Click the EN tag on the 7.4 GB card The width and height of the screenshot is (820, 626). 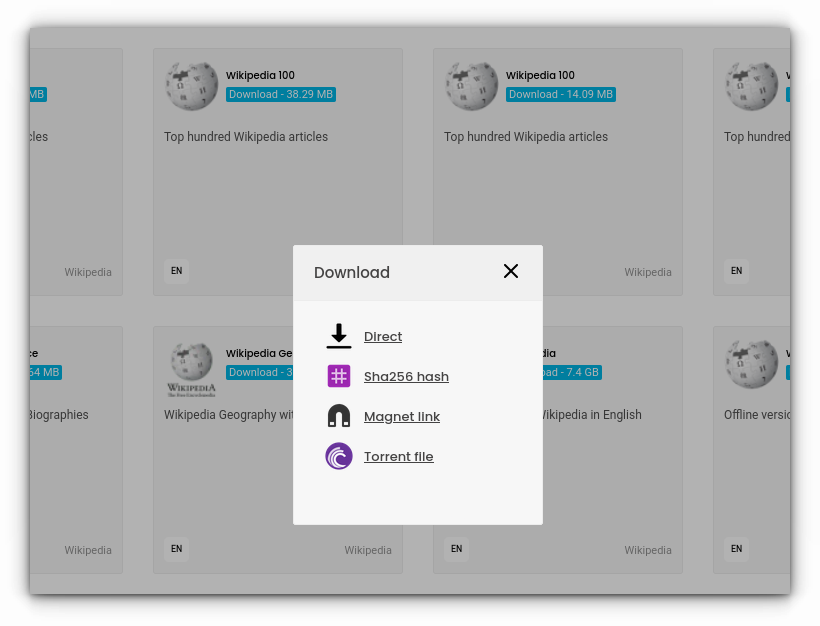[x=457, y=549]
